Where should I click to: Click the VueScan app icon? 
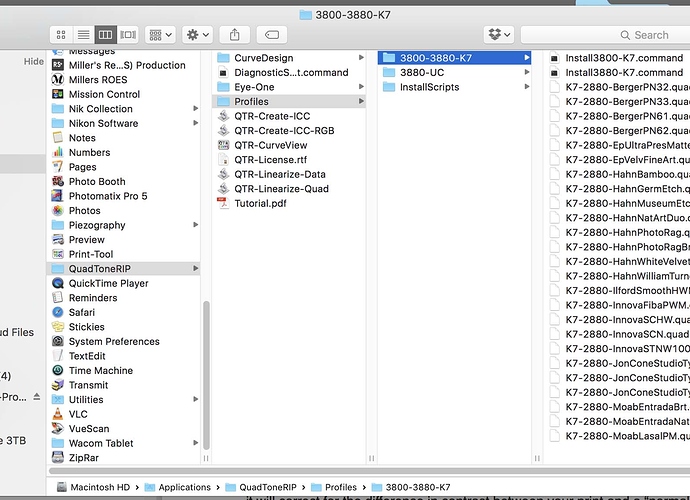pos(58,428)
